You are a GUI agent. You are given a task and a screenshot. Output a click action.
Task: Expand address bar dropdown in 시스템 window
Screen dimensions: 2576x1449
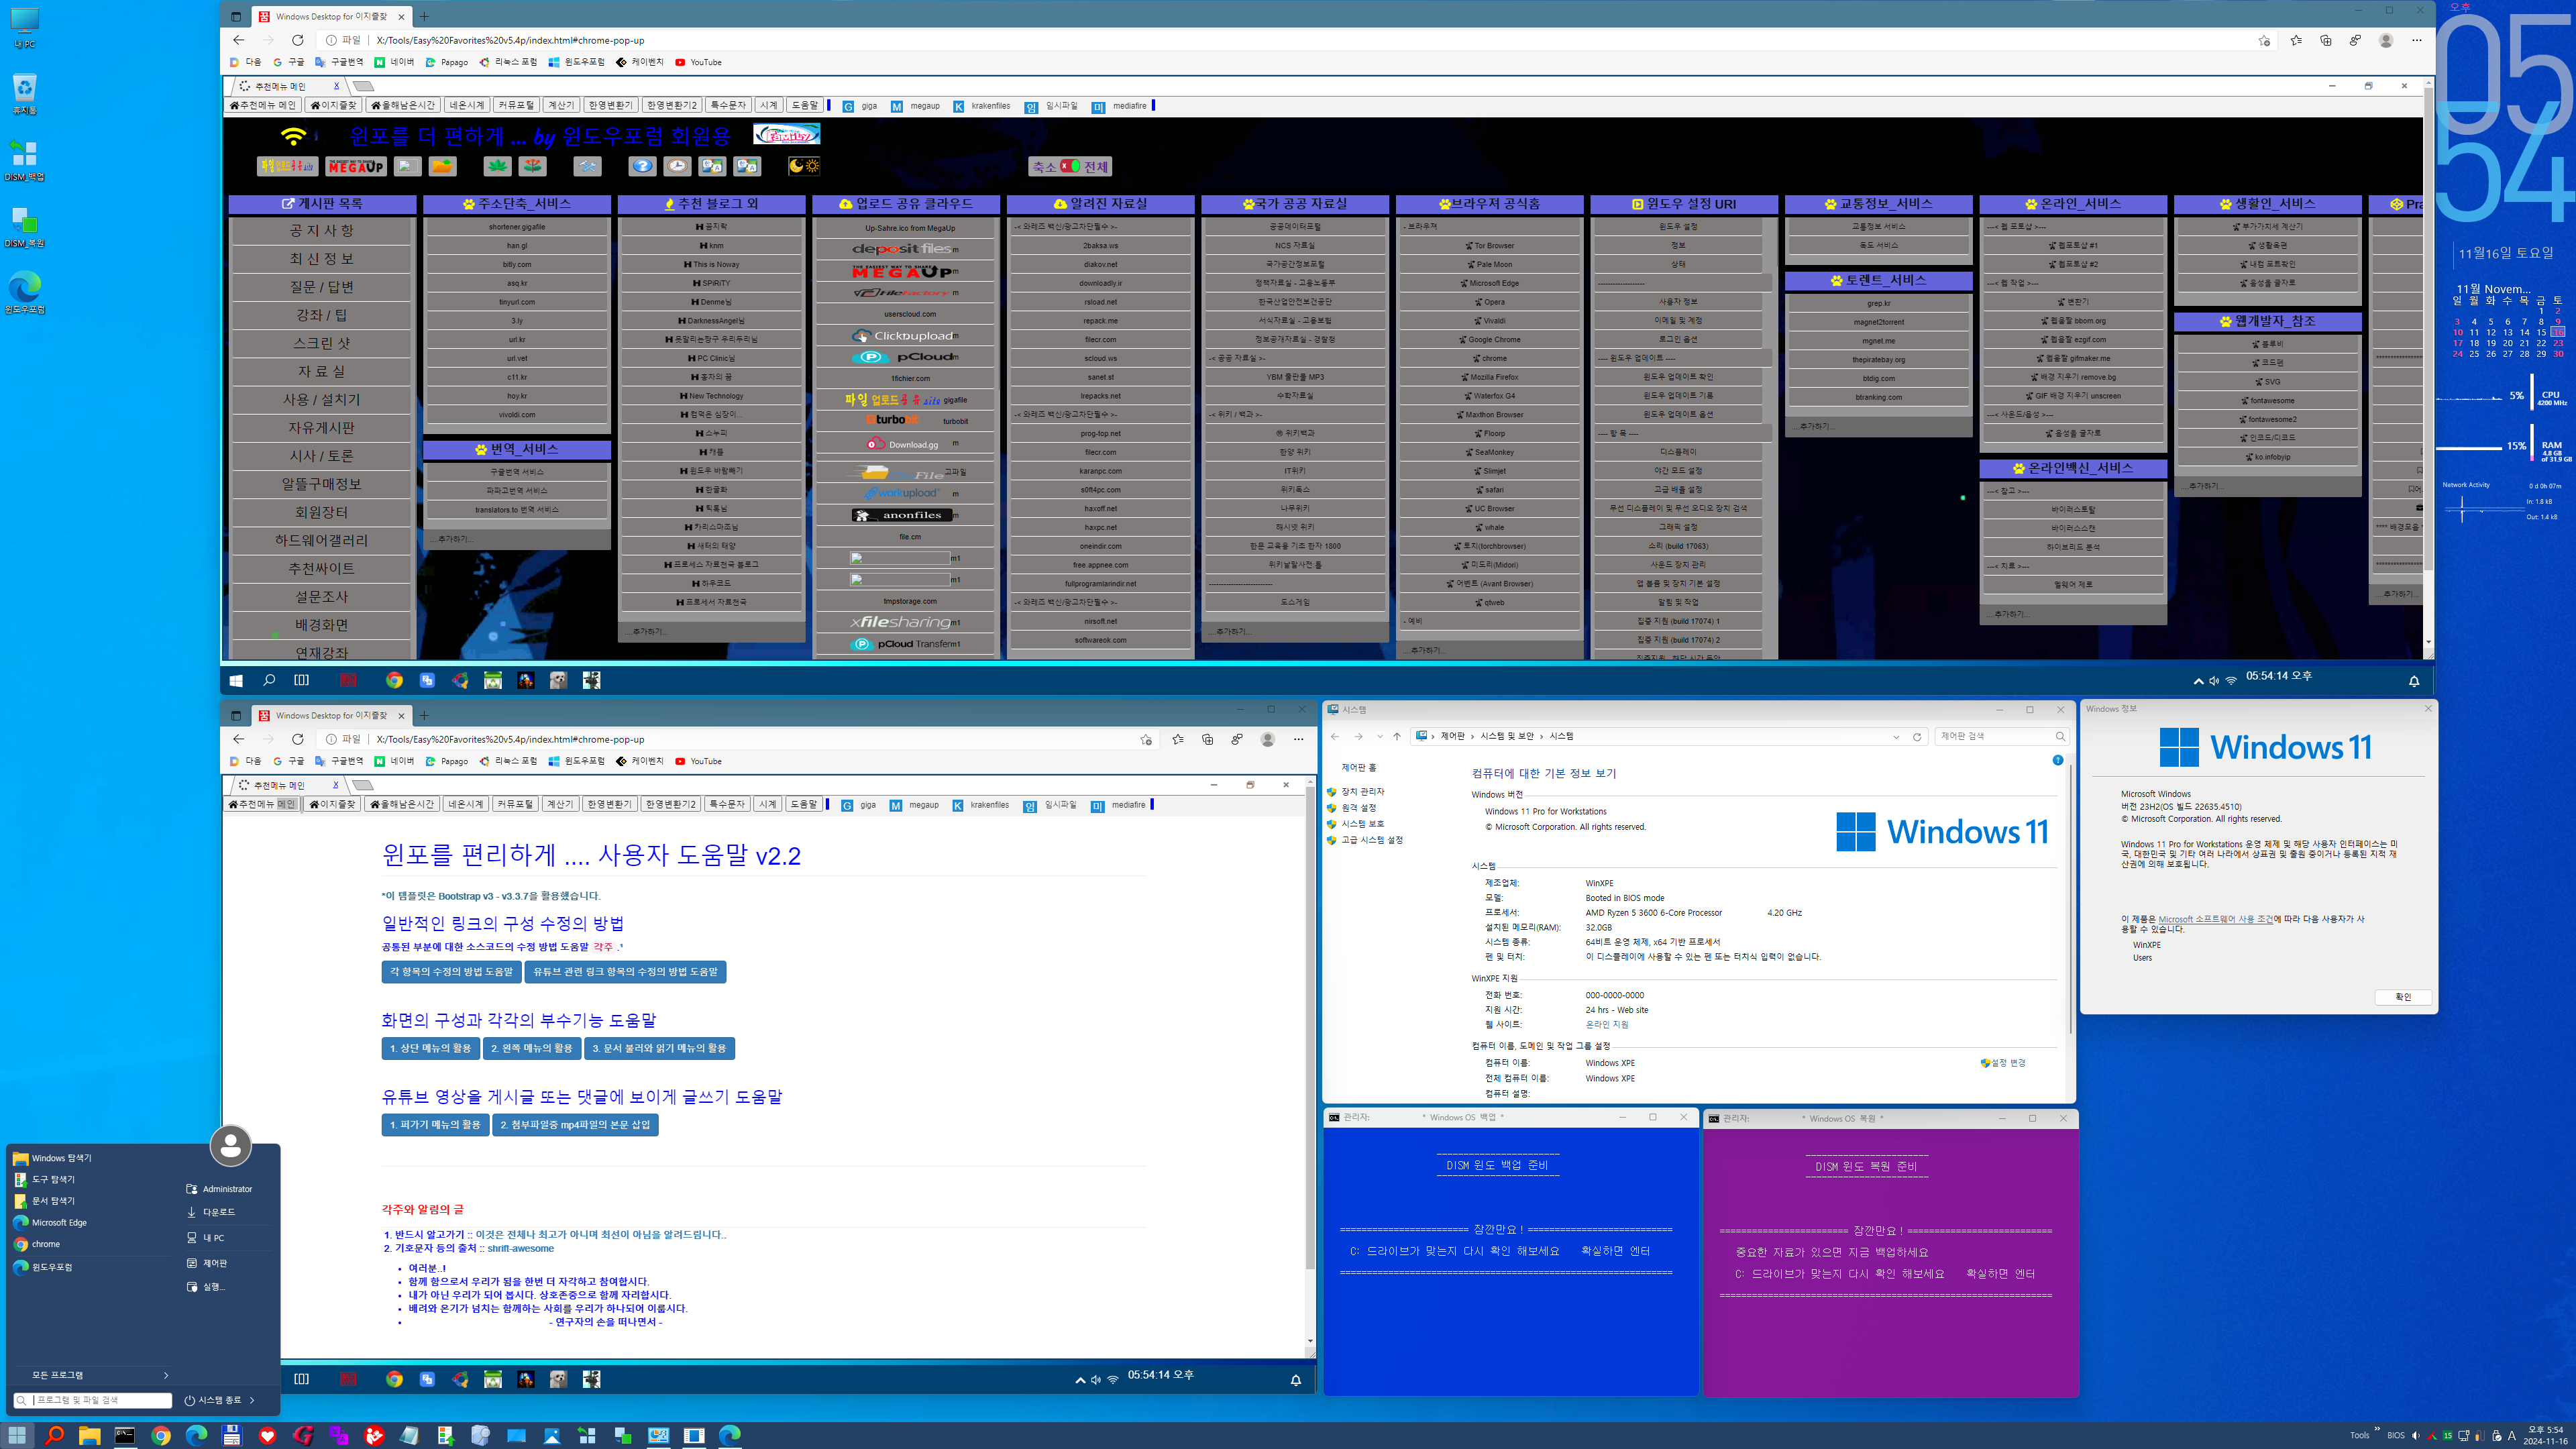(x=1896, y=737)
